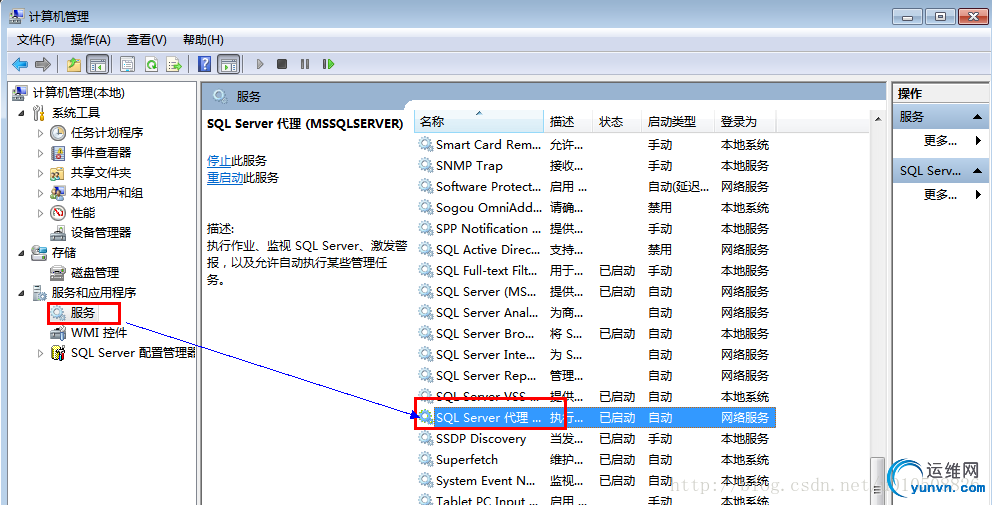This screenshot has width=992, height=505.
Task: Click the 共享文件夹 tree icon
Action: (58, 173)
